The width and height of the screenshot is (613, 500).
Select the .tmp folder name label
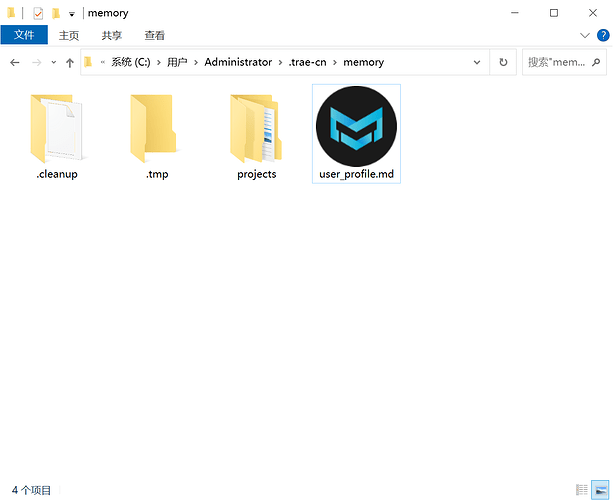(x=157, y=174)
